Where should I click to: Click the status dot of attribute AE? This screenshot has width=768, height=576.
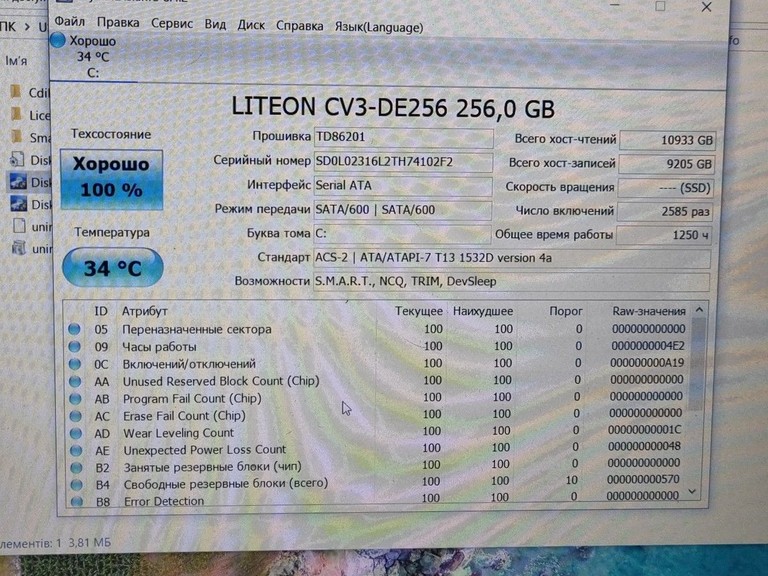point(76,451)
